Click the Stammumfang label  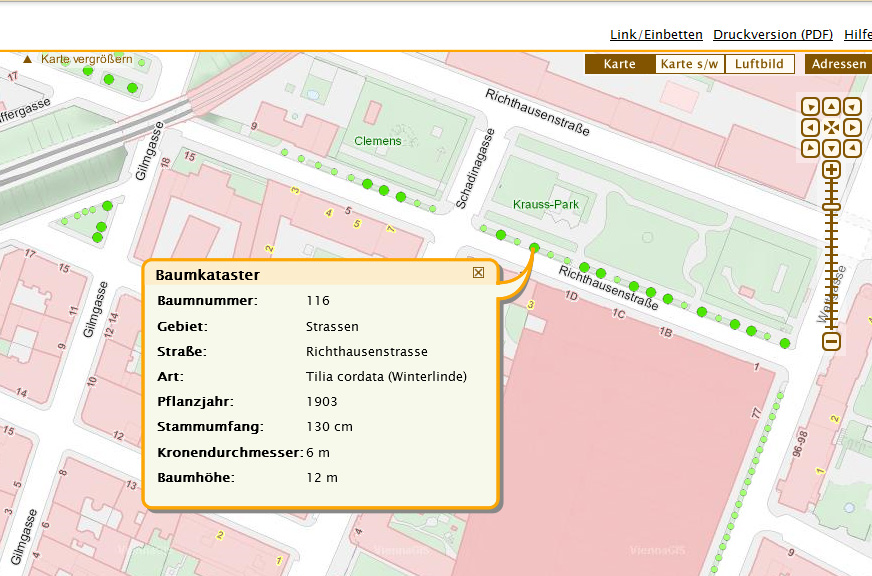[x=210, y=426]
